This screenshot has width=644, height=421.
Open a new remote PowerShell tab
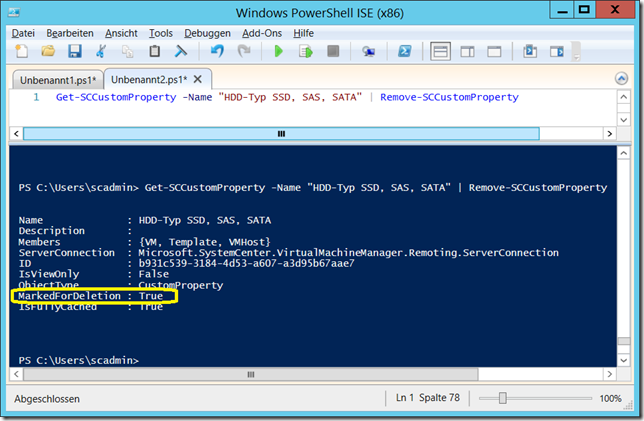point(368,51)
